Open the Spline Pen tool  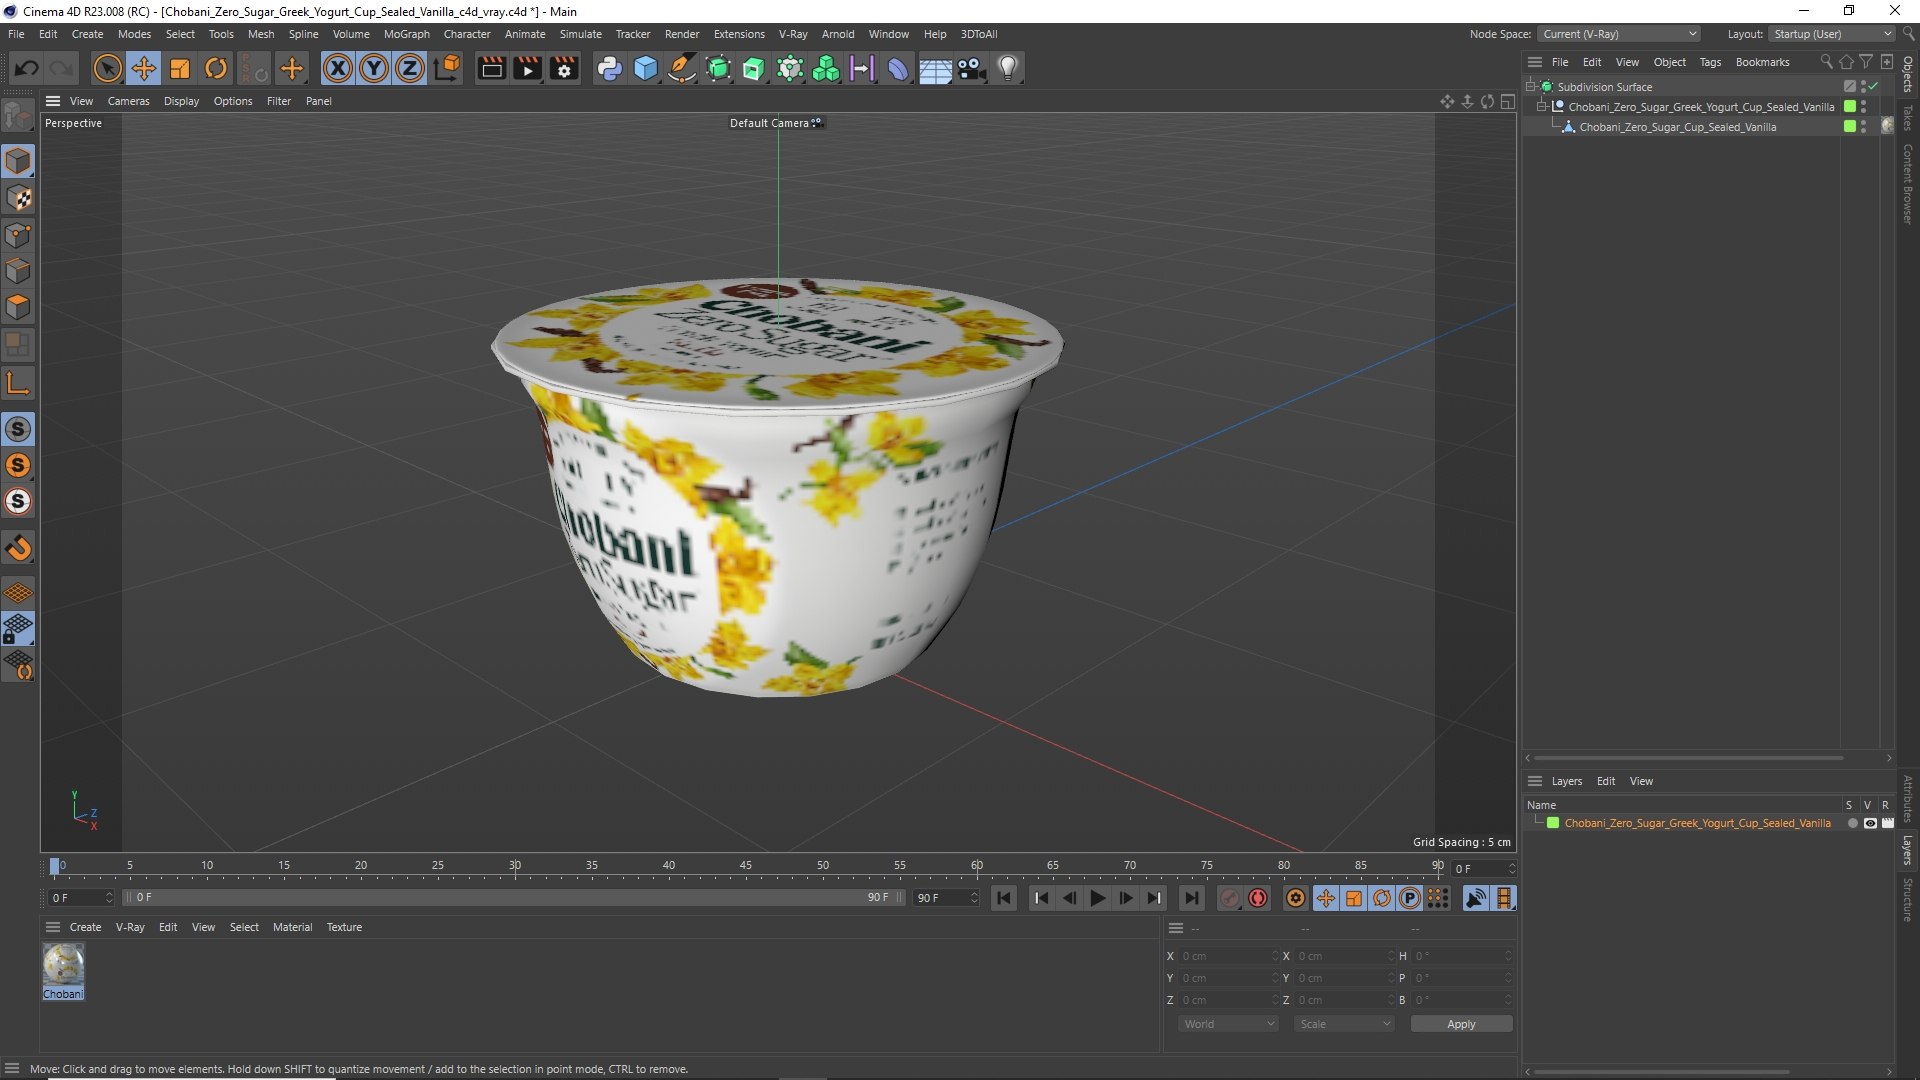pos(682,68)
